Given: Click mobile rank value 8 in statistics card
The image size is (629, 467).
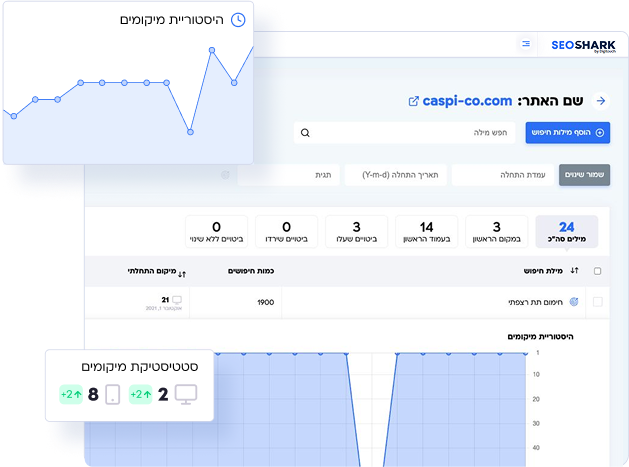Looking at the screenshot, I should click(x=93, y=395).
